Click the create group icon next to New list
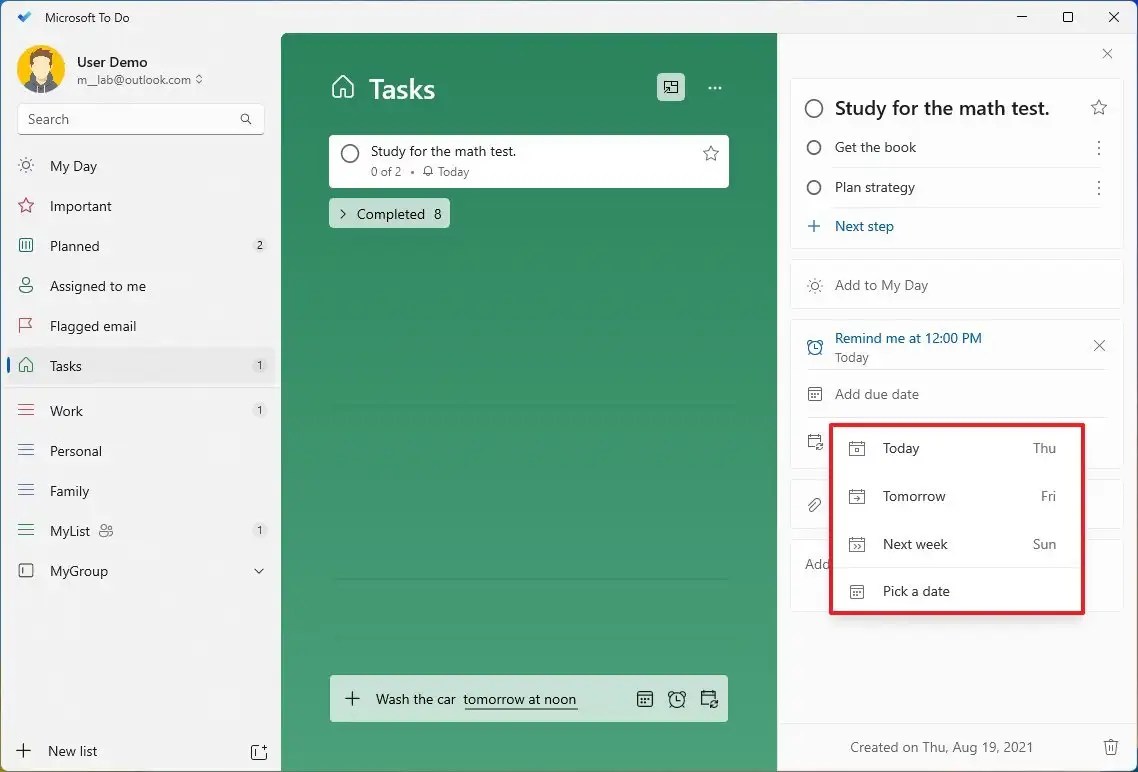Viewport: 1138px width, 772px height. tap(259, 751)
